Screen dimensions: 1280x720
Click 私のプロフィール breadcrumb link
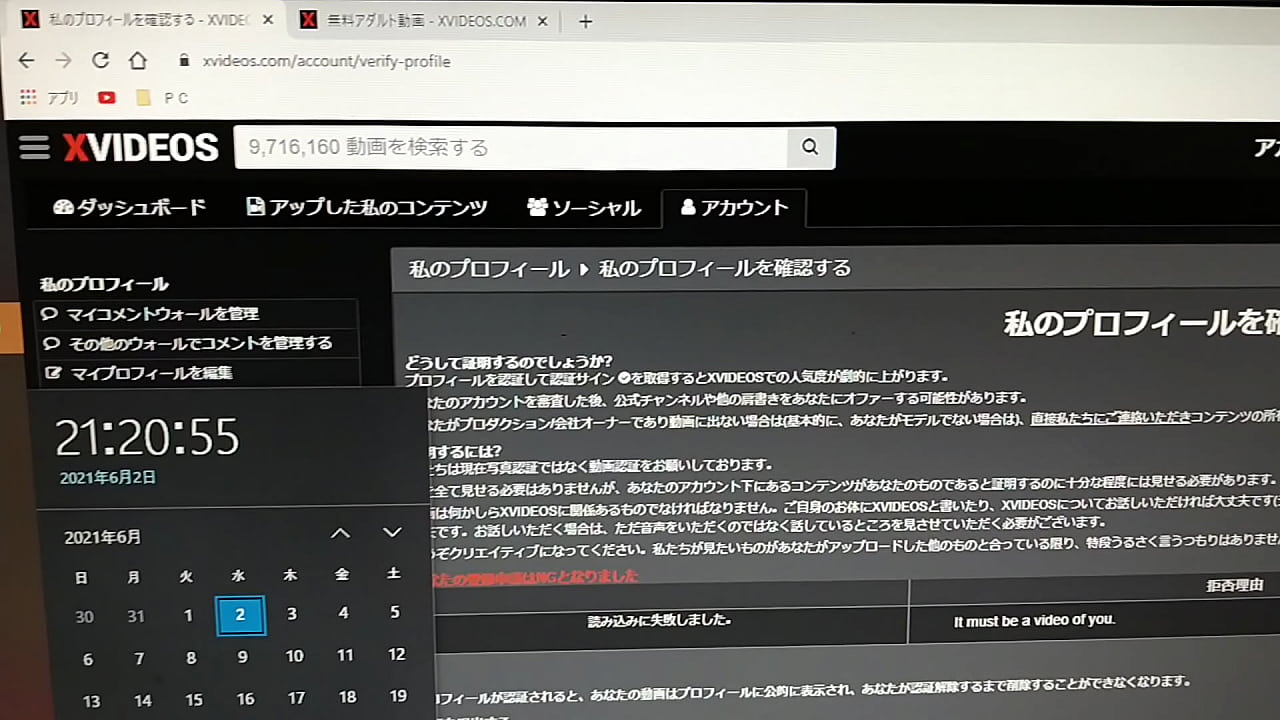coord(489,268)
